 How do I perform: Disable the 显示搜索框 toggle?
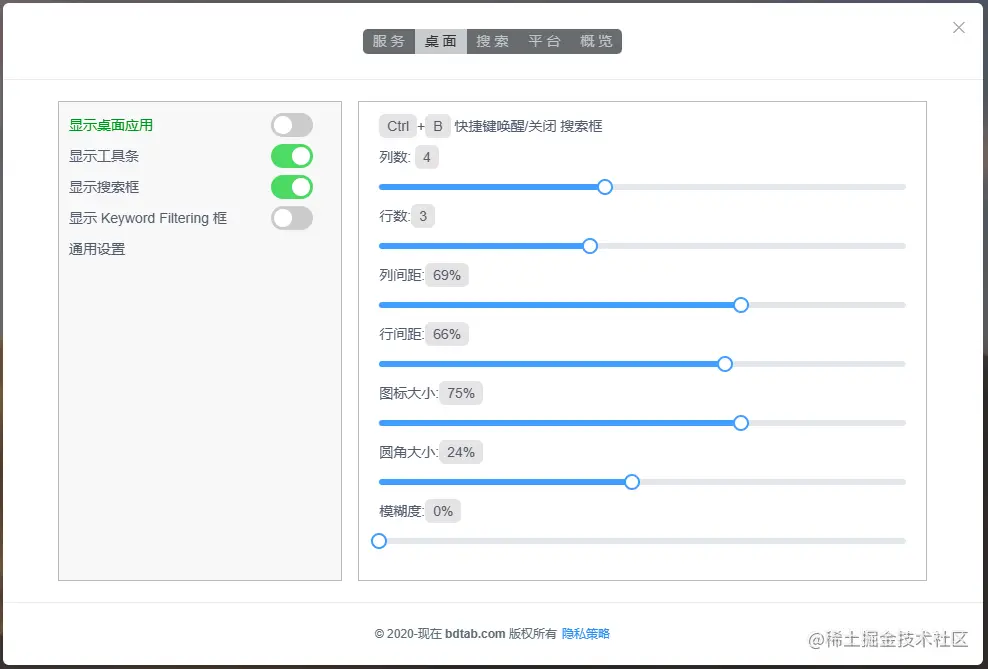pyautogui.click(x=292, y=187)
